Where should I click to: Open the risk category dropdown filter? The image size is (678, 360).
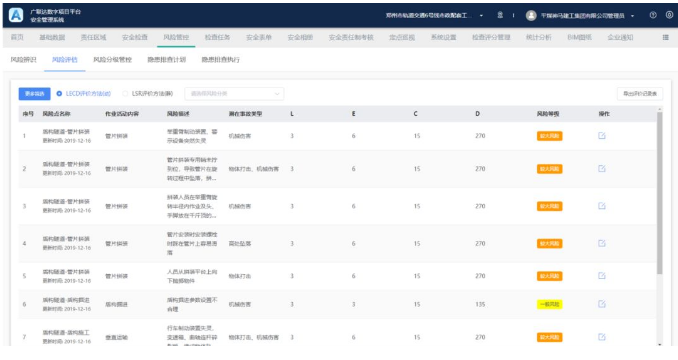click(x=234, y=94)
